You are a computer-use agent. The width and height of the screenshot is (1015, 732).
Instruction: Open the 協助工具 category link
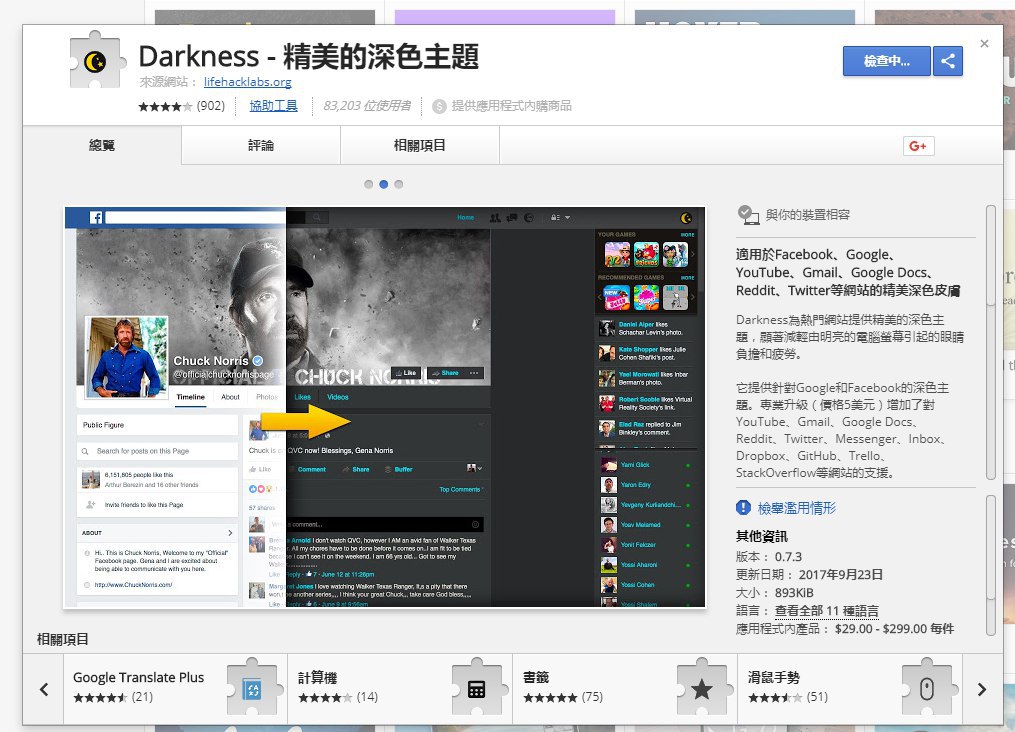[x=273, y=106]
